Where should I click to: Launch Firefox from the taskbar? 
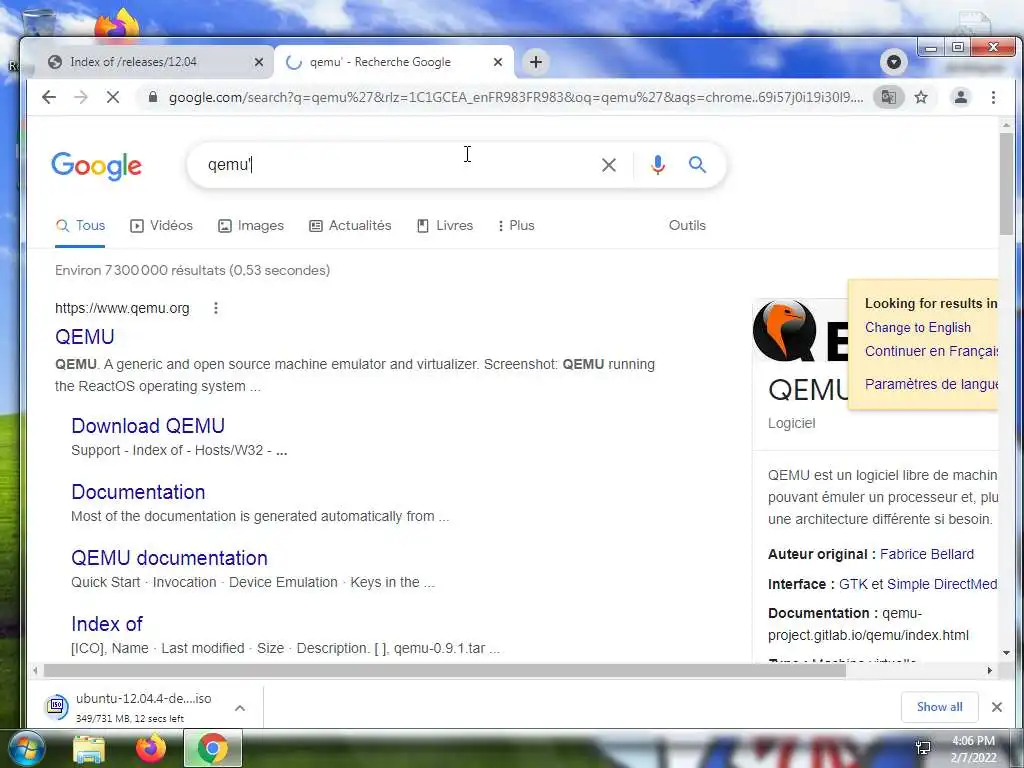151,748
